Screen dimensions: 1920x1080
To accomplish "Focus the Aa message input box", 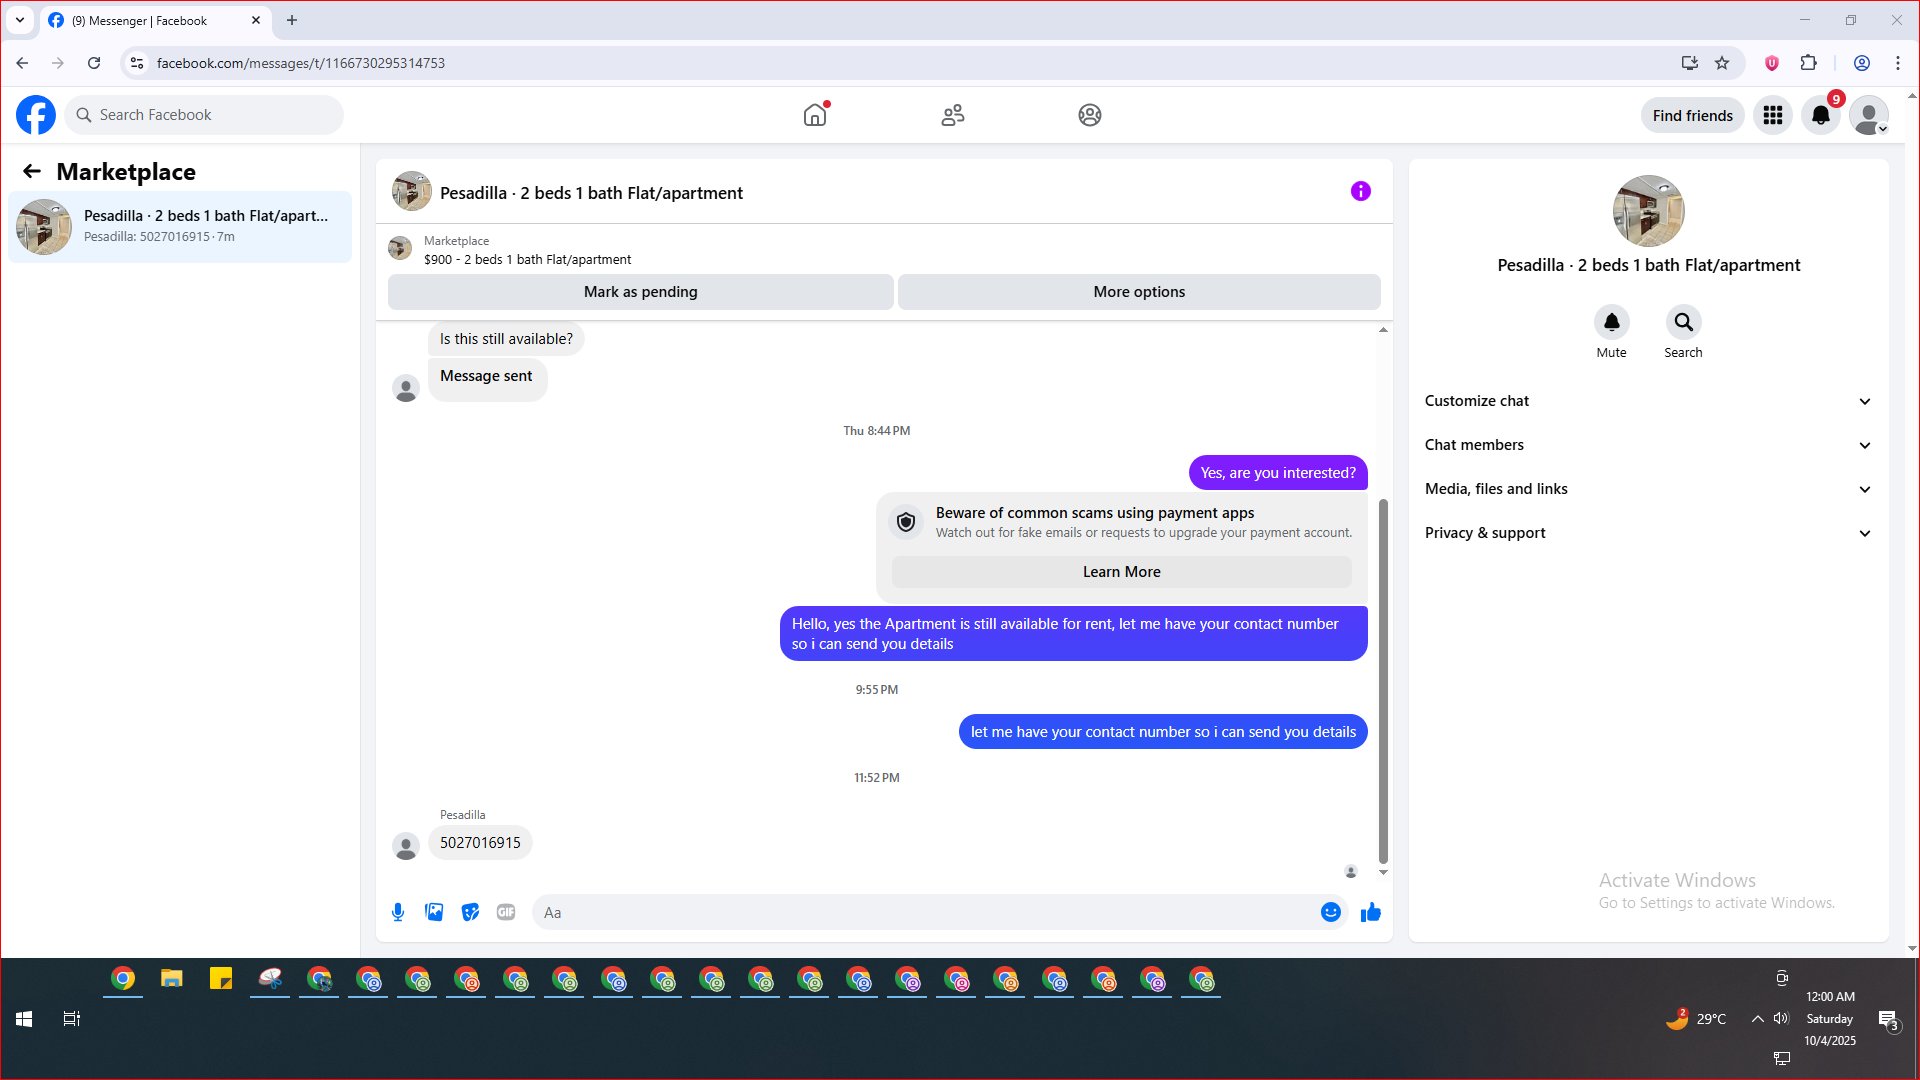I will [x=925, y=912].
